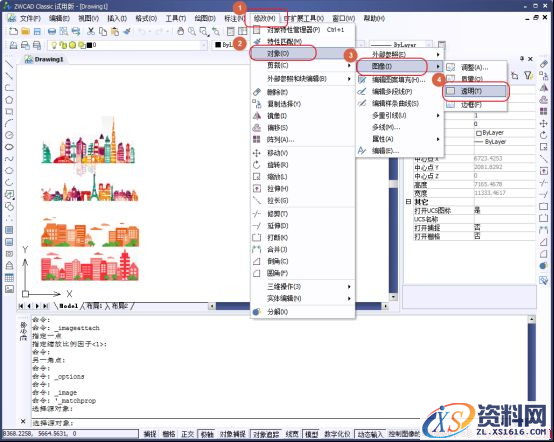Click the 高度 value 7165.4678 in properties

489,184
